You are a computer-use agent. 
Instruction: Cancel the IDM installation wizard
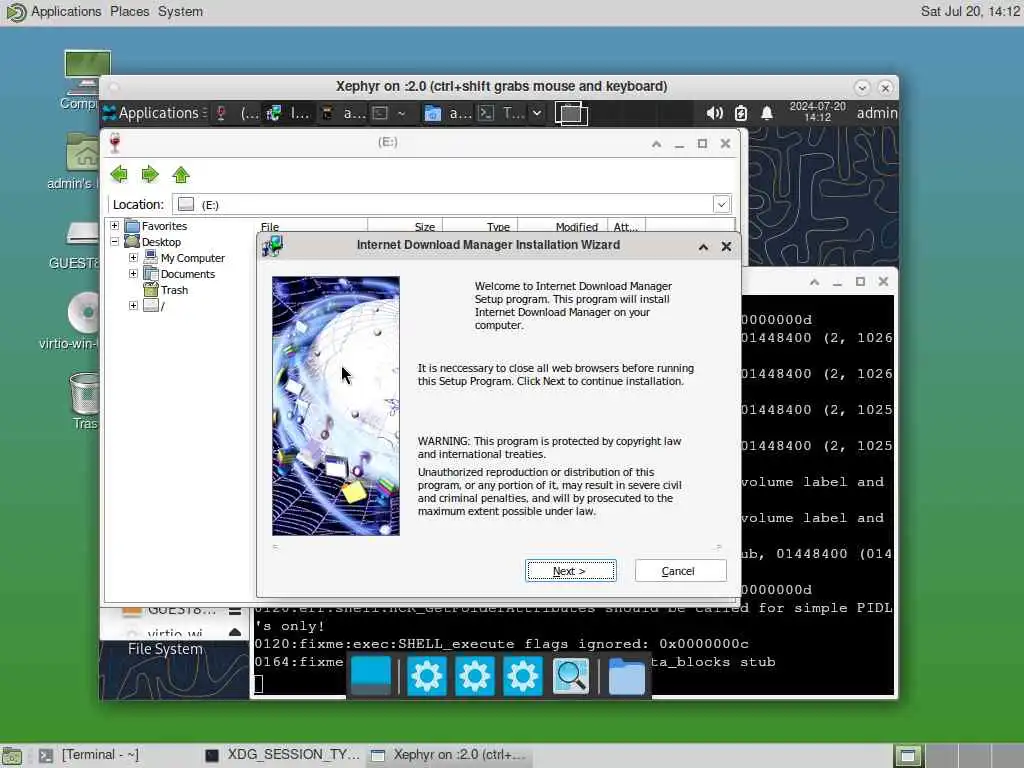coord(680,571)
